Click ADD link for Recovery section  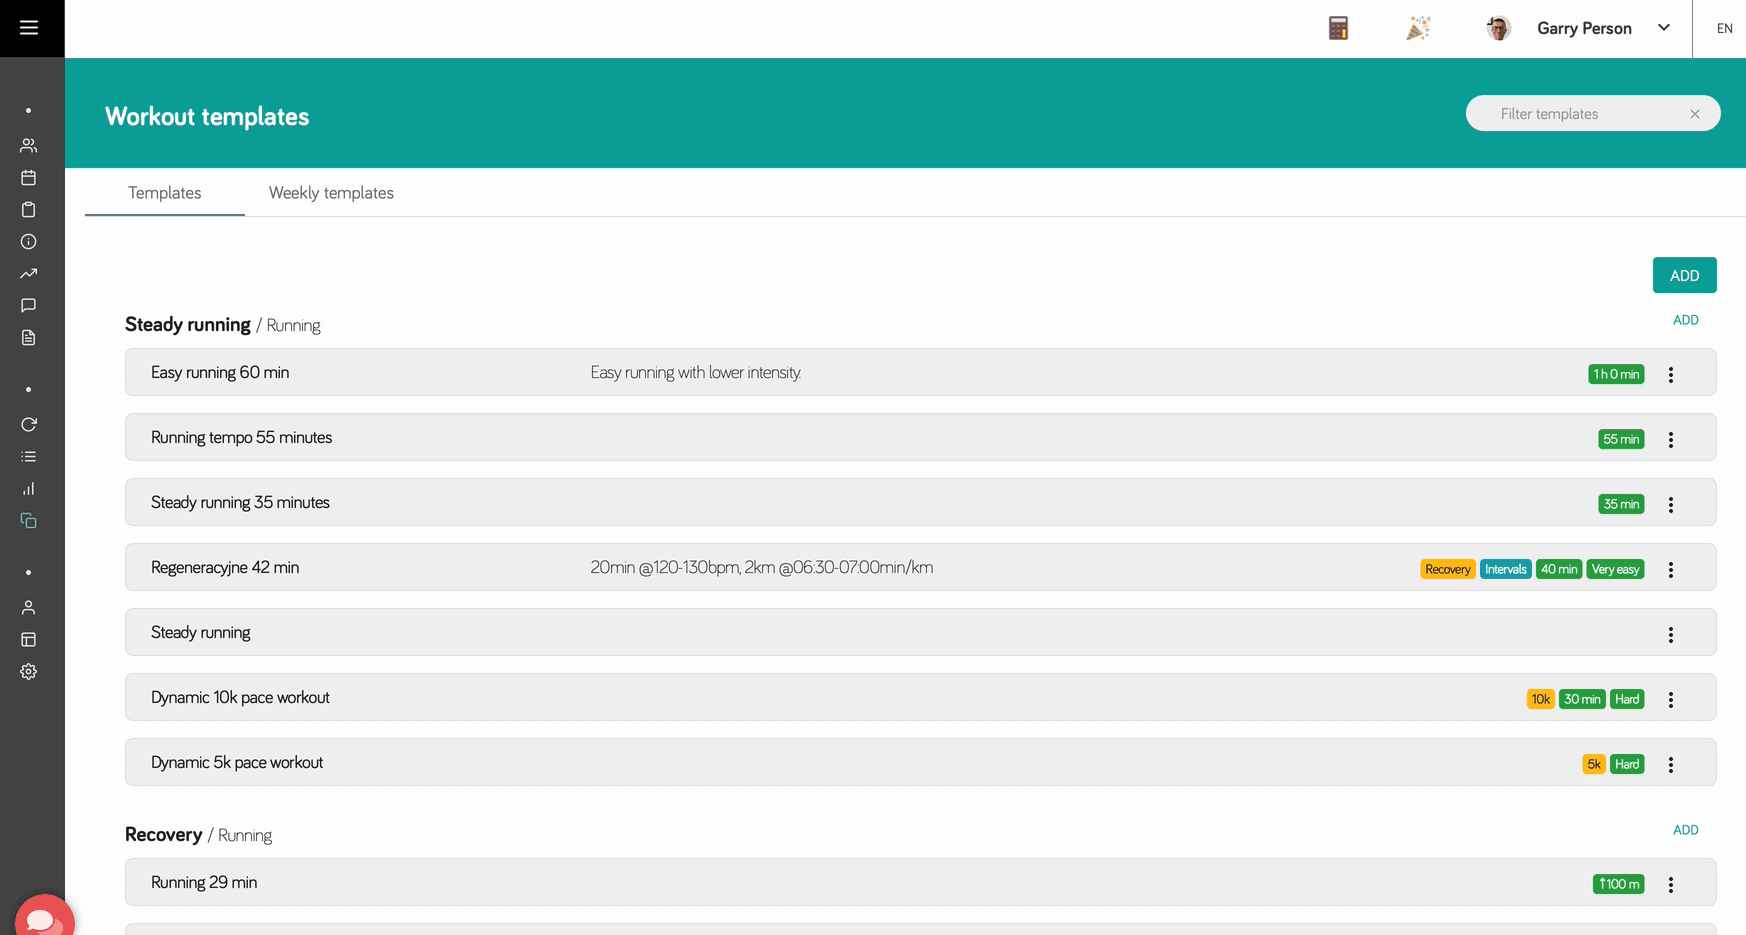click(x=1685, y=830)
